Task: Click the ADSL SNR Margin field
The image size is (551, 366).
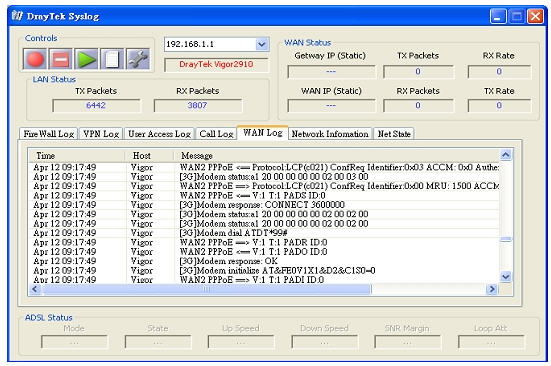Action: 407,342
